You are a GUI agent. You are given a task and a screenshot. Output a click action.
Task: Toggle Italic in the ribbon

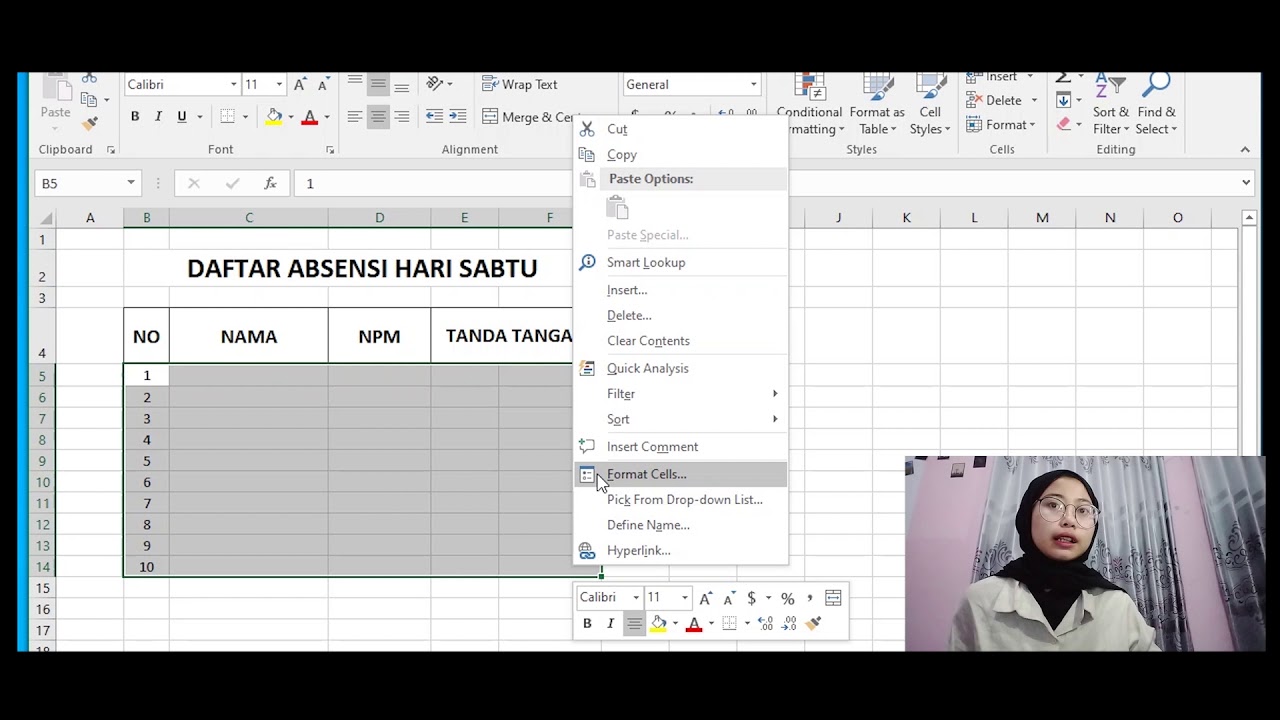[x=158, y=117]
